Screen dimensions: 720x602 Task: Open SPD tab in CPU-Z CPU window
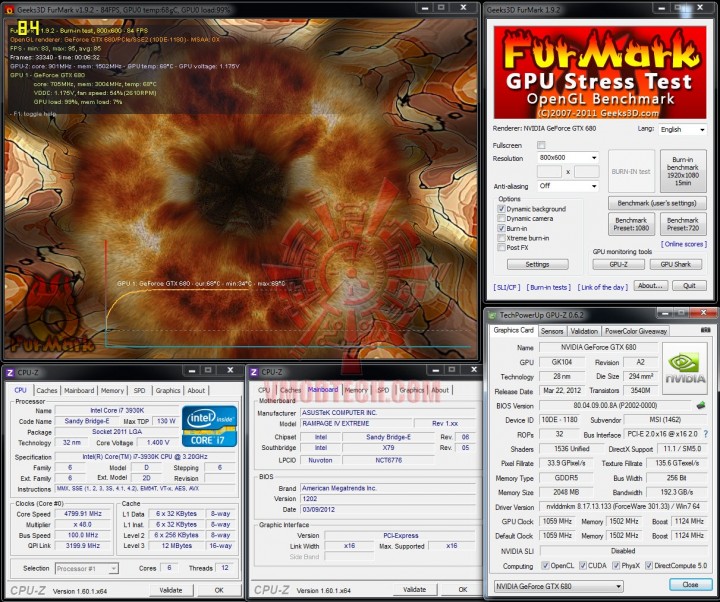[x=139, y=390]
